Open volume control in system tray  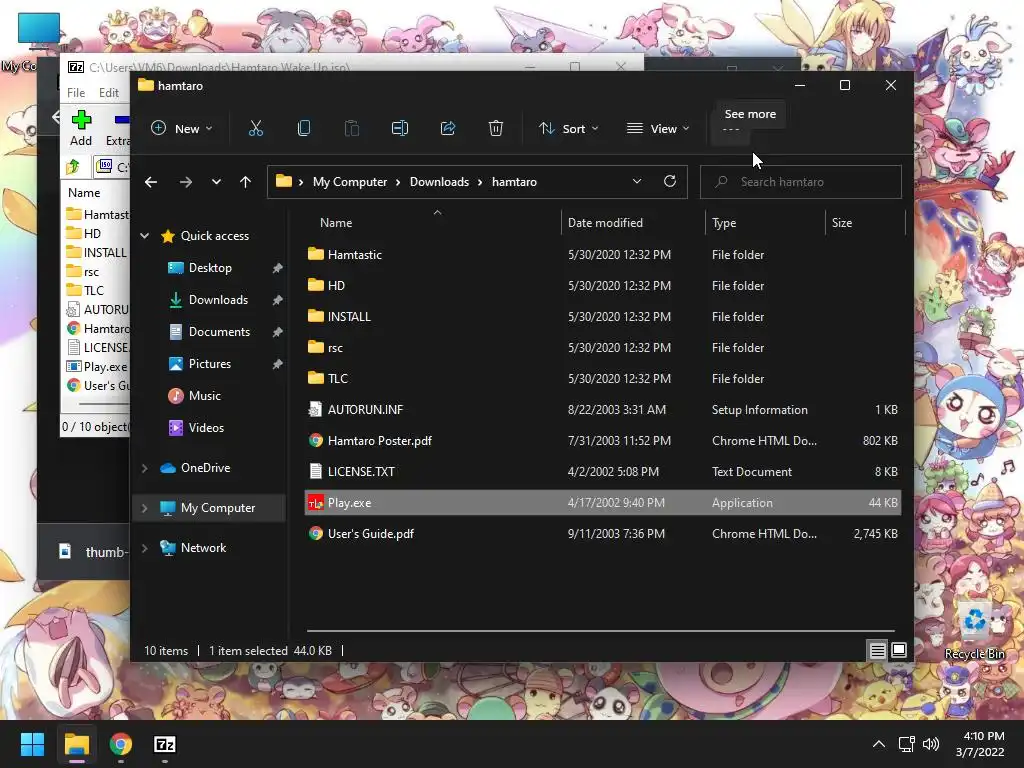[931, 744]
